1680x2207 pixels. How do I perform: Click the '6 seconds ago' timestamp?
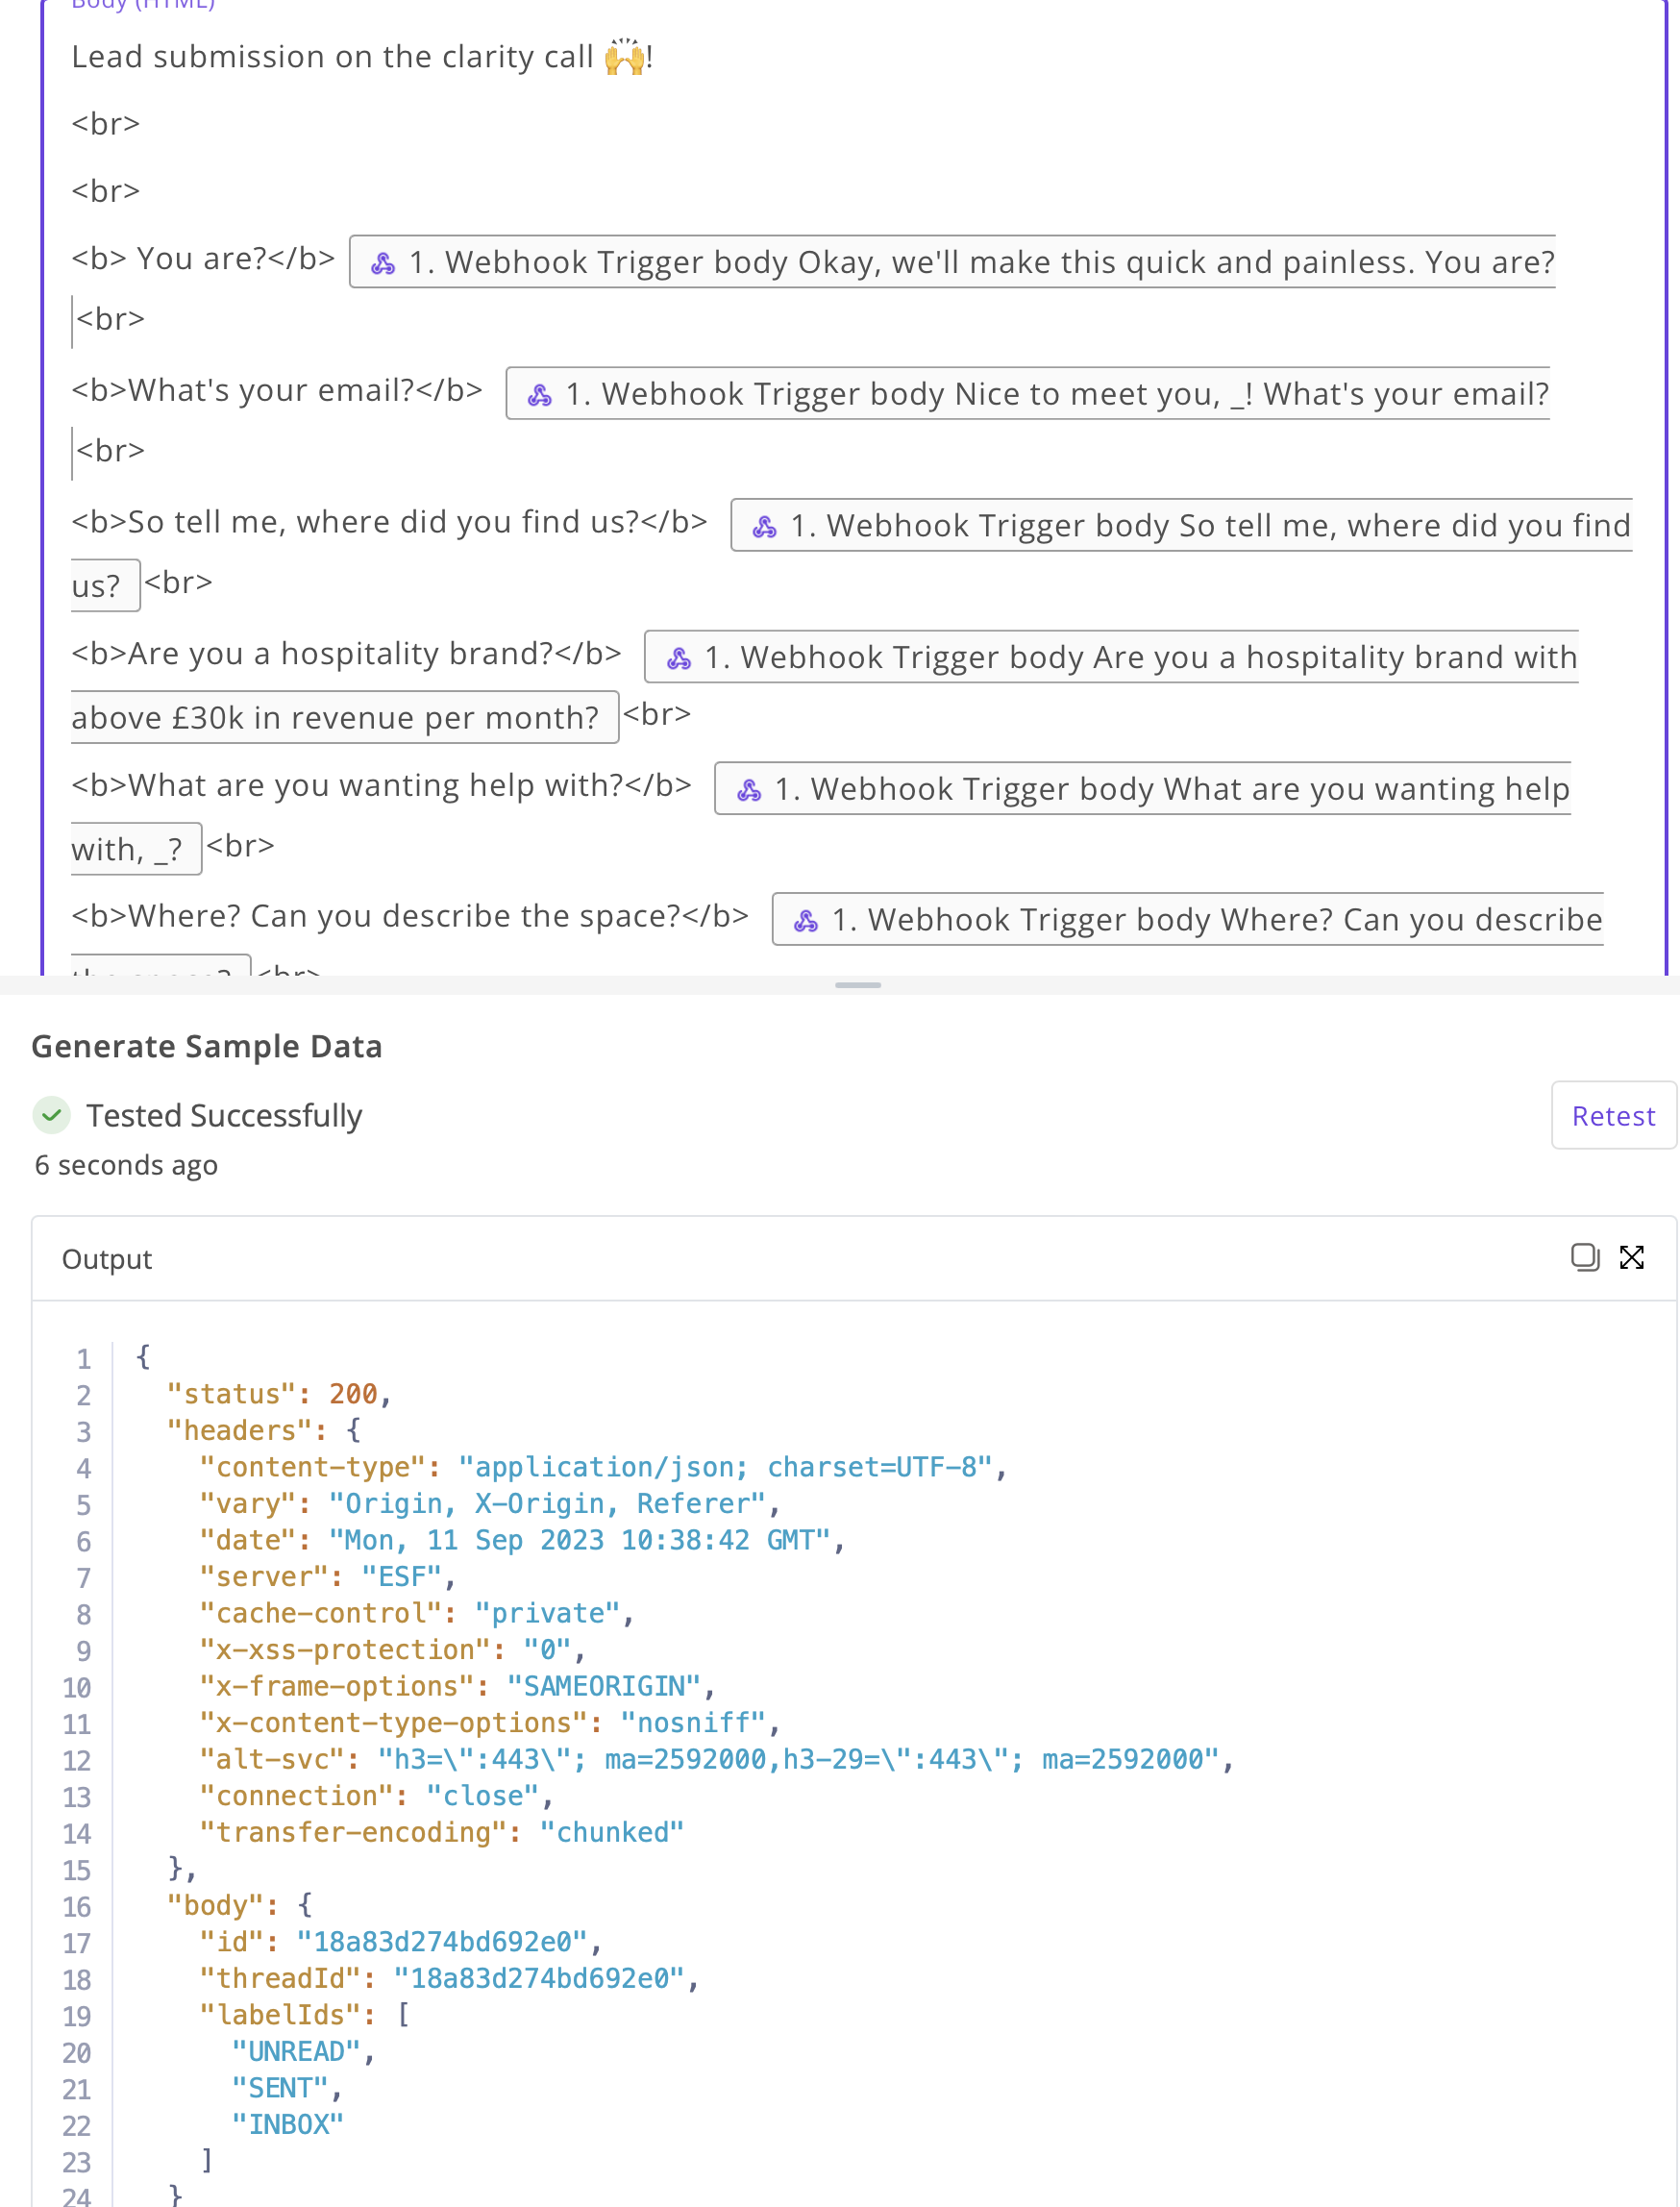126,1165
